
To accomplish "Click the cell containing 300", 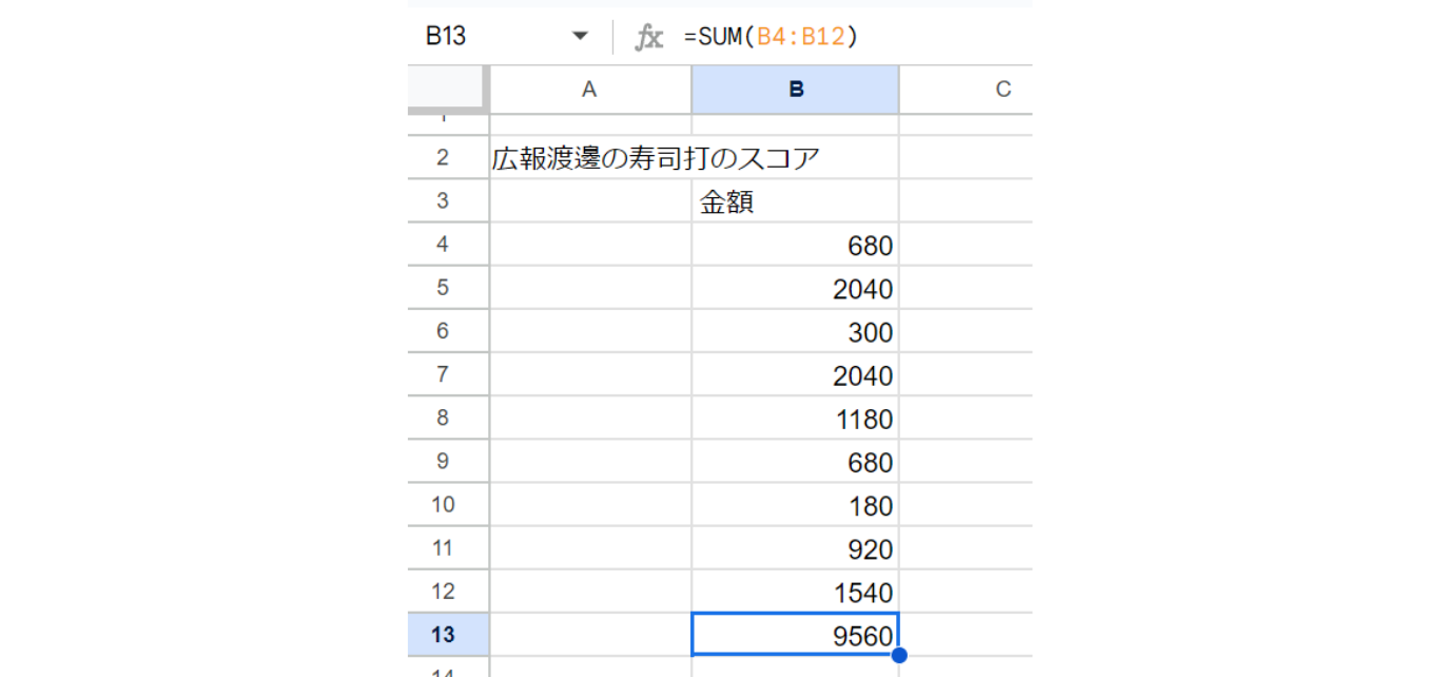I will coord(795,332).
